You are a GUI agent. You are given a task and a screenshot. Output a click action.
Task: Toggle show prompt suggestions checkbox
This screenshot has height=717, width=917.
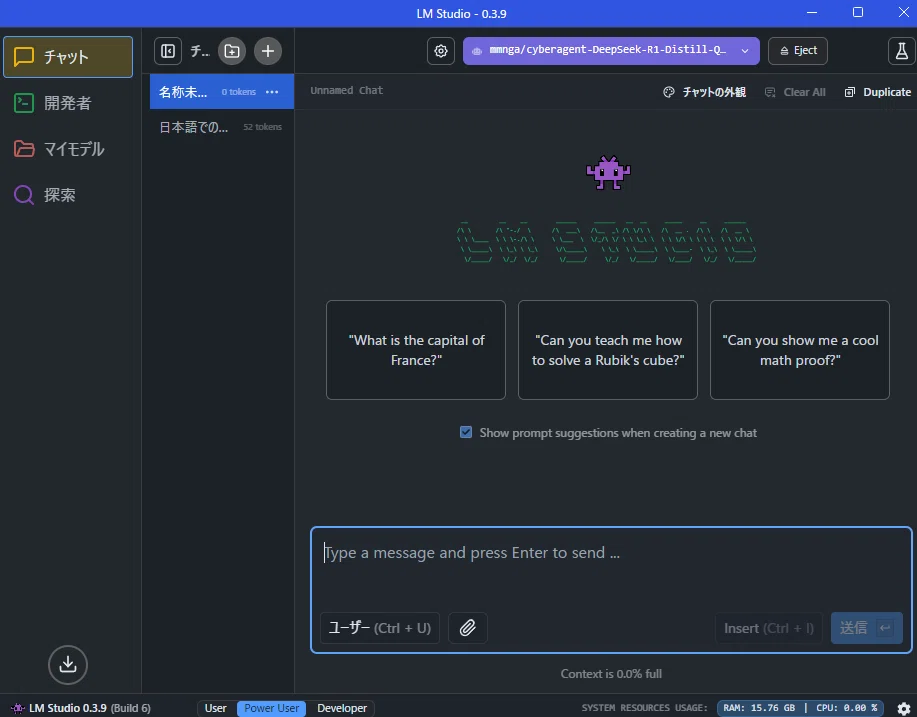click(x=466, y=432)
